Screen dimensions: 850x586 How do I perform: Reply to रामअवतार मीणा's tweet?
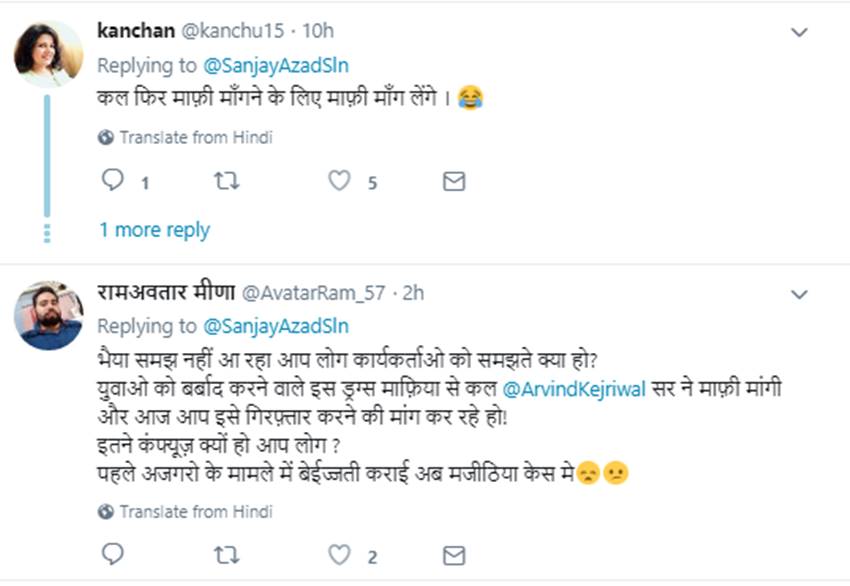(113, 554)
